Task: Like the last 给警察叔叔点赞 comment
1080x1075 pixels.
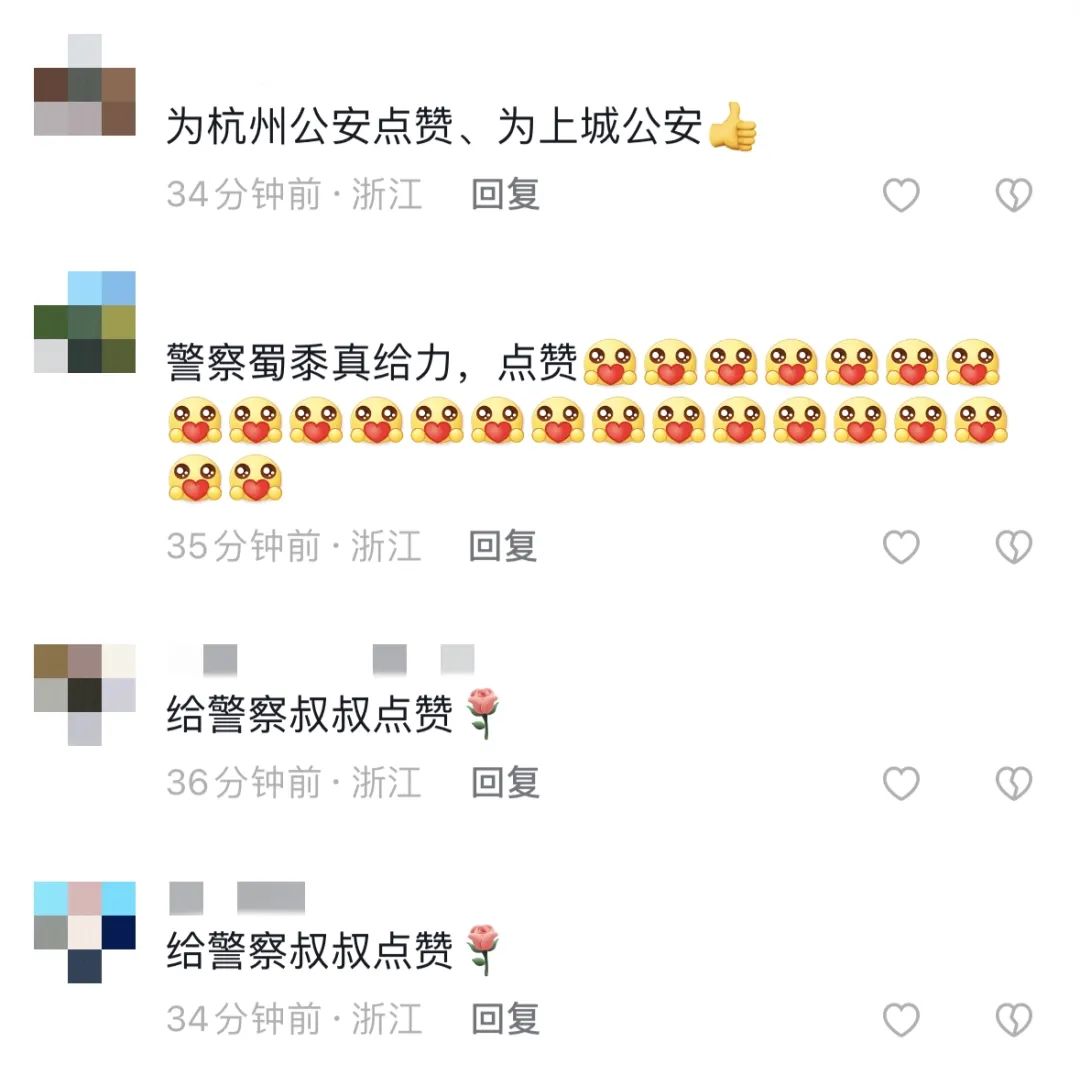Action: coord(901,1019)
